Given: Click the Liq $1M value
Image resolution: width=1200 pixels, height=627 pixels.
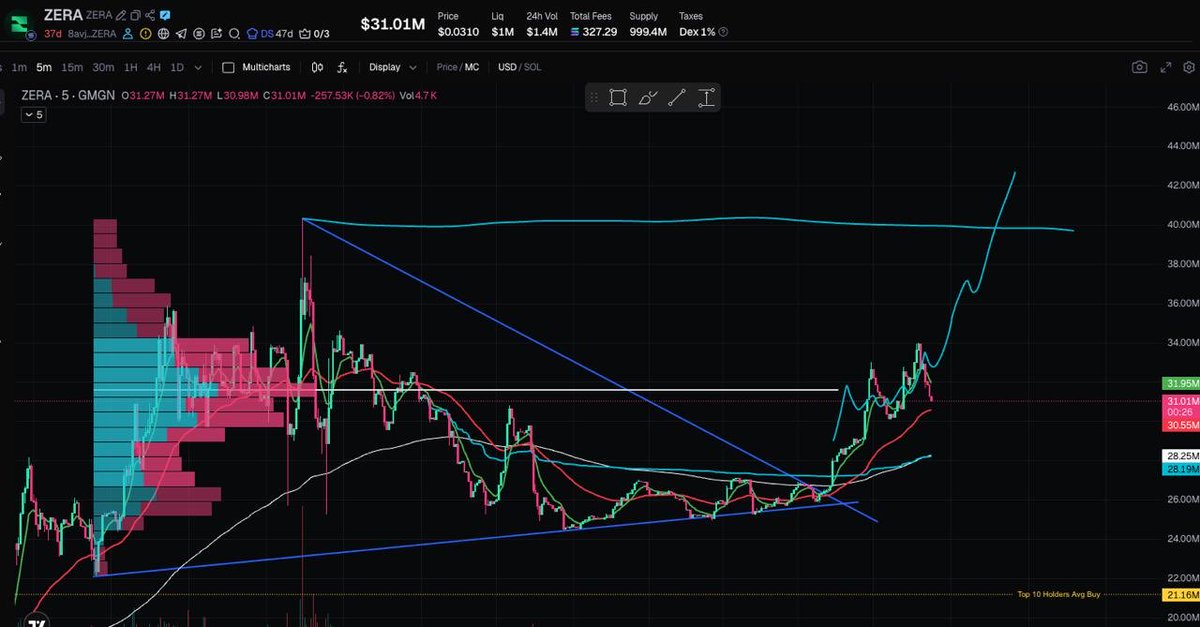Looking at the screenshot, I should click(x=502, y=32).
